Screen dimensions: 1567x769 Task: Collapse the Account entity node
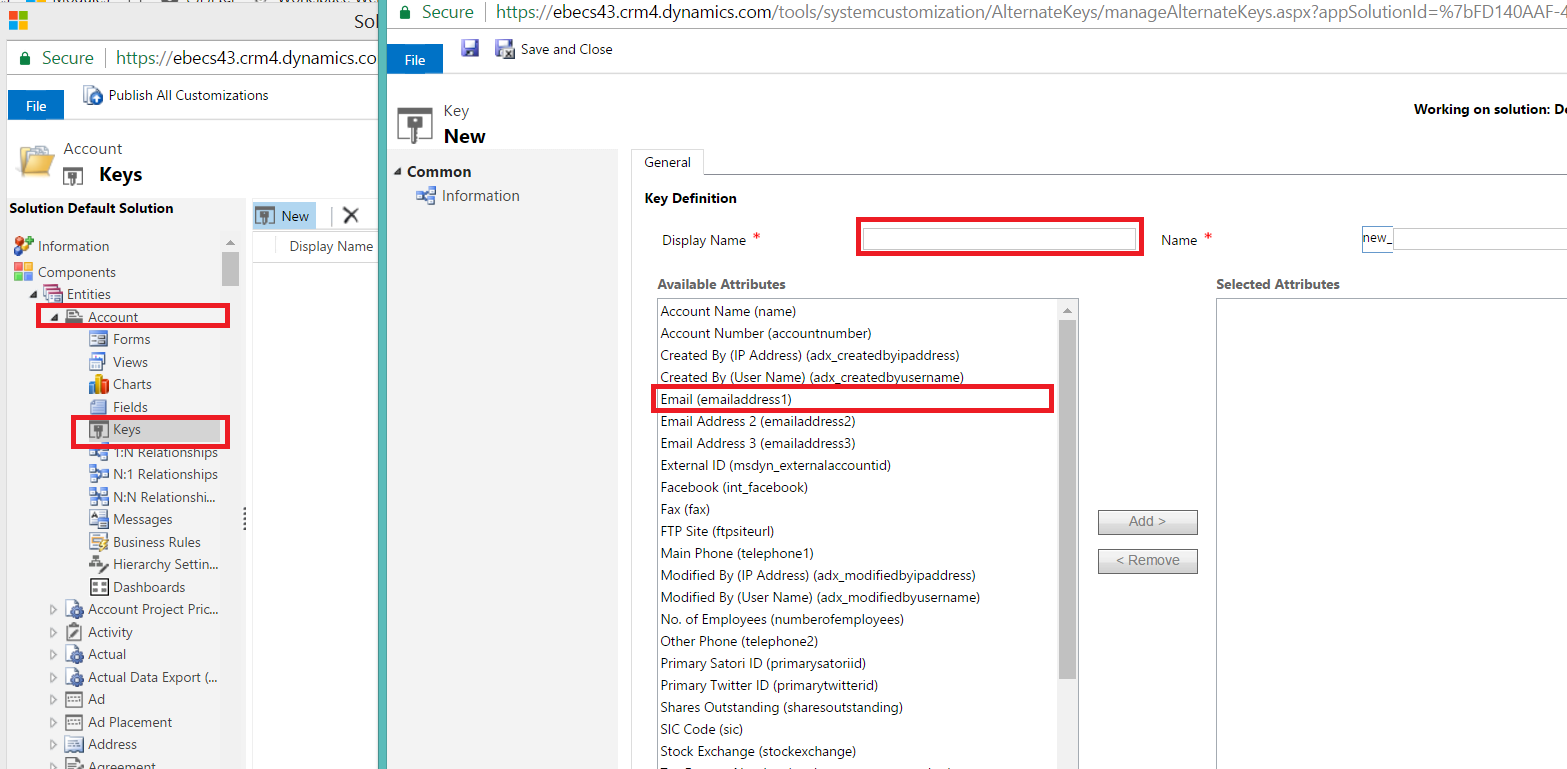point(55,317)
